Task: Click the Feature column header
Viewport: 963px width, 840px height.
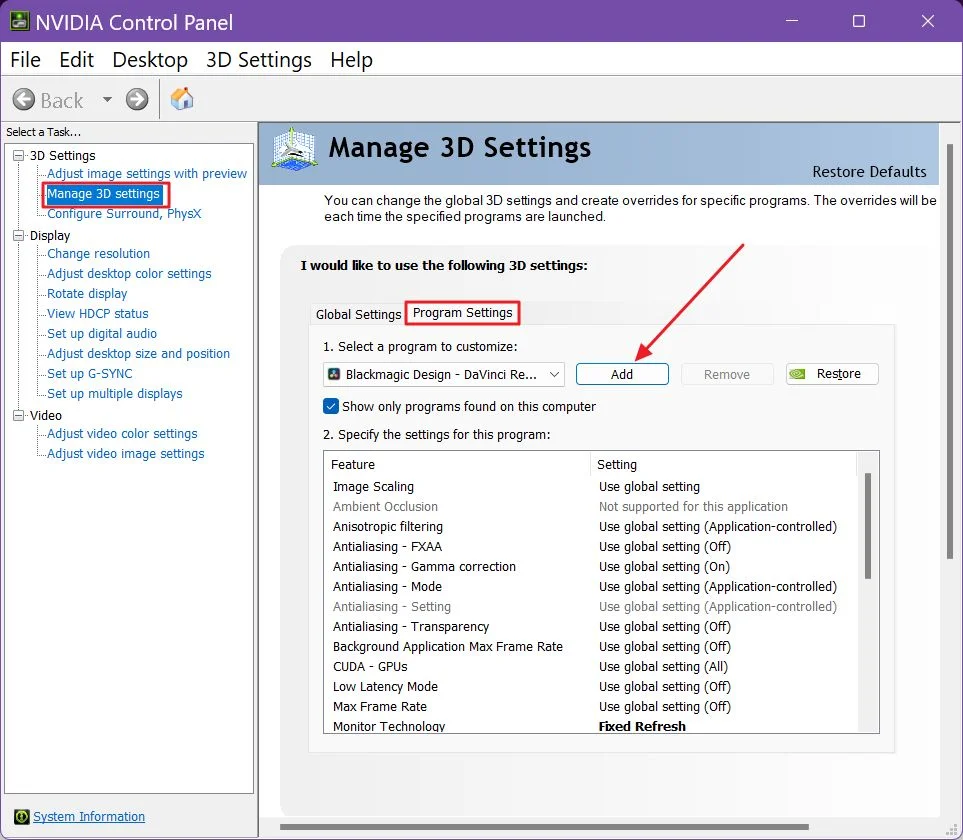Action: 457,464
